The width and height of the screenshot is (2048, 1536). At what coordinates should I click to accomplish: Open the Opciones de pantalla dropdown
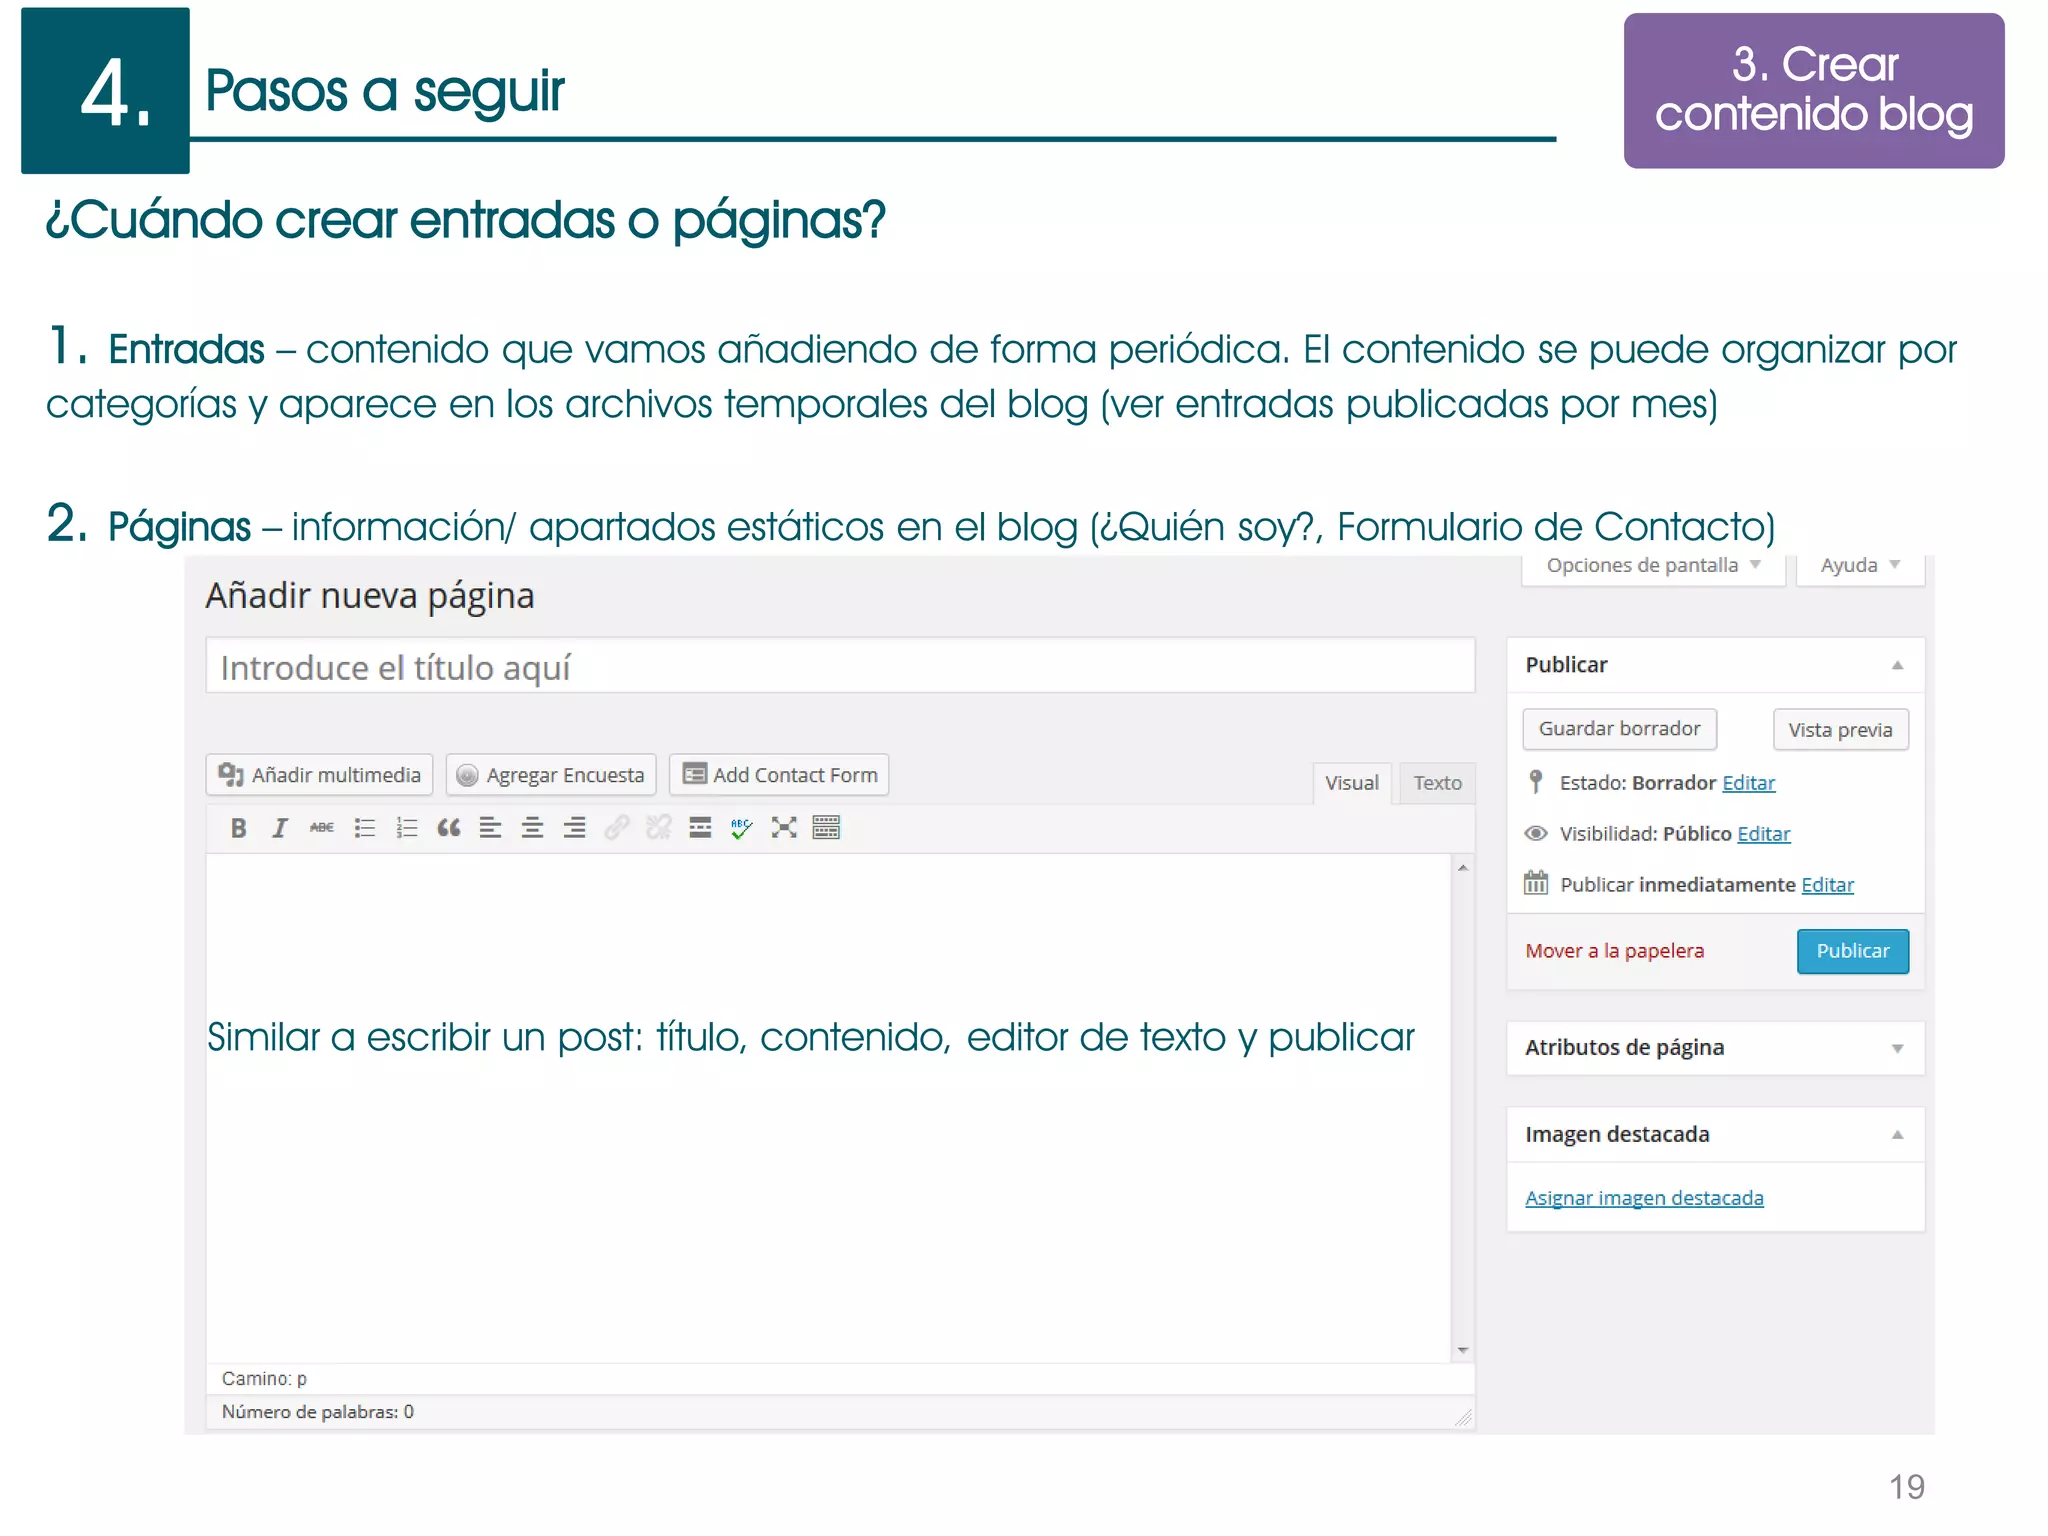(1653, 566)
